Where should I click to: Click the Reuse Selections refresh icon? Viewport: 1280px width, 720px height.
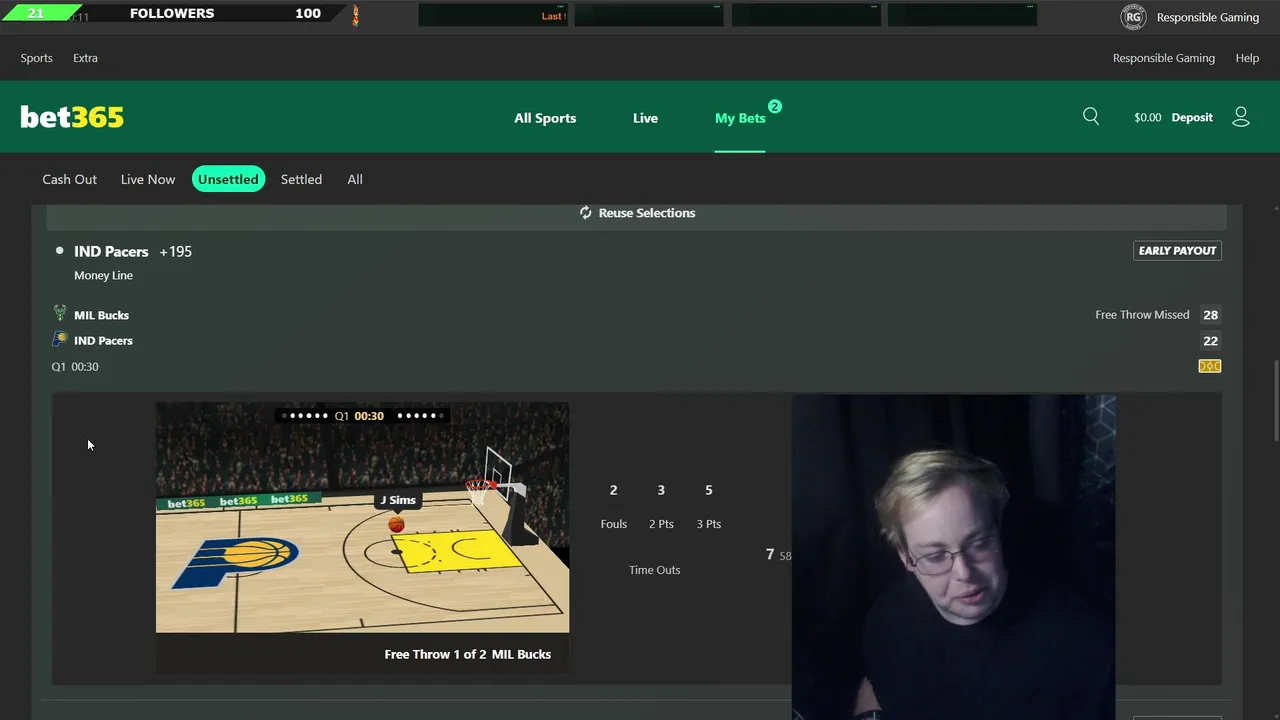coord(586,213)
